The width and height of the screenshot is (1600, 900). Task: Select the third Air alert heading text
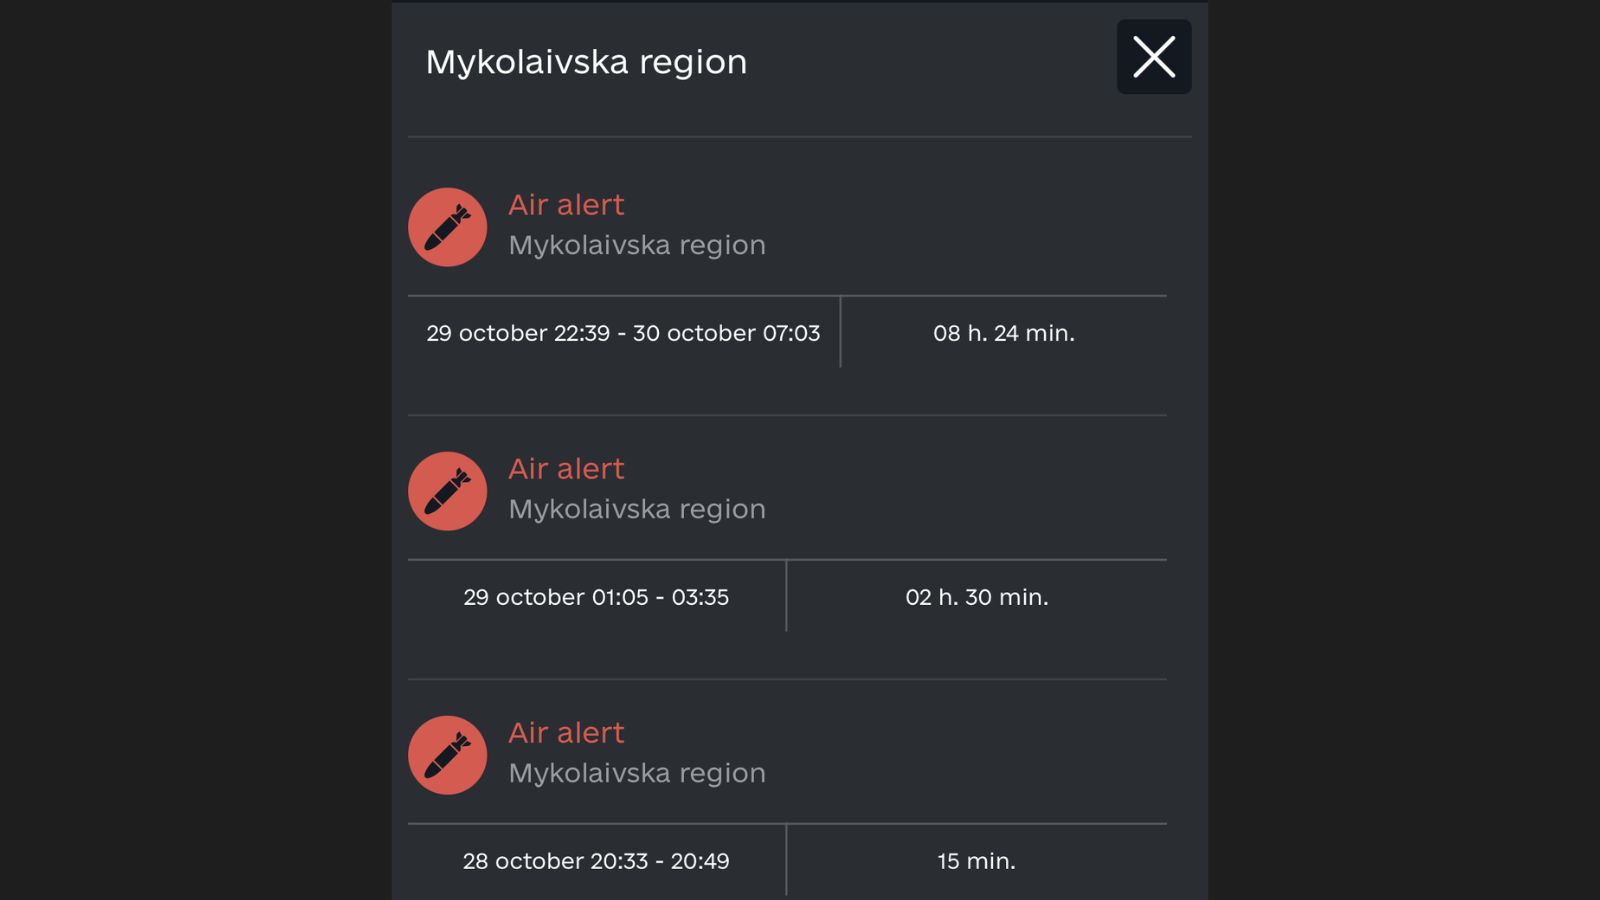pos(566,732)
